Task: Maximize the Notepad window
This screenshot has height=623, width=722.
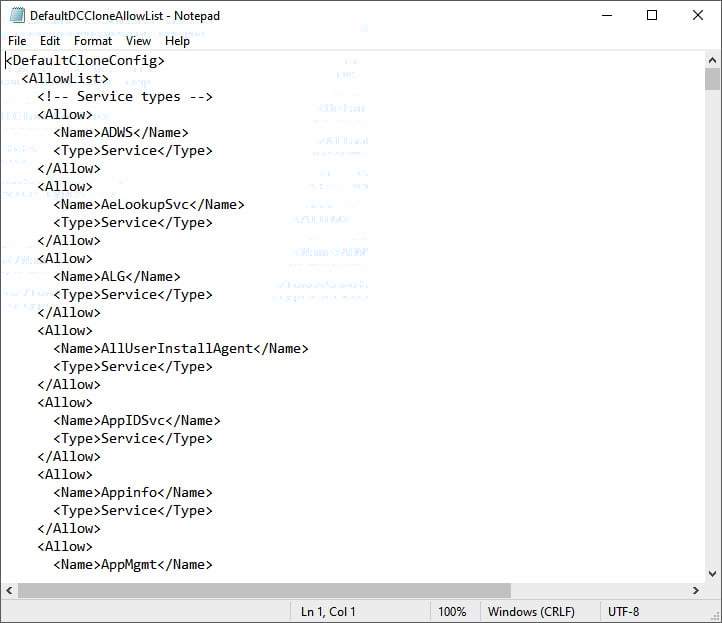Action: coord(652,15)
